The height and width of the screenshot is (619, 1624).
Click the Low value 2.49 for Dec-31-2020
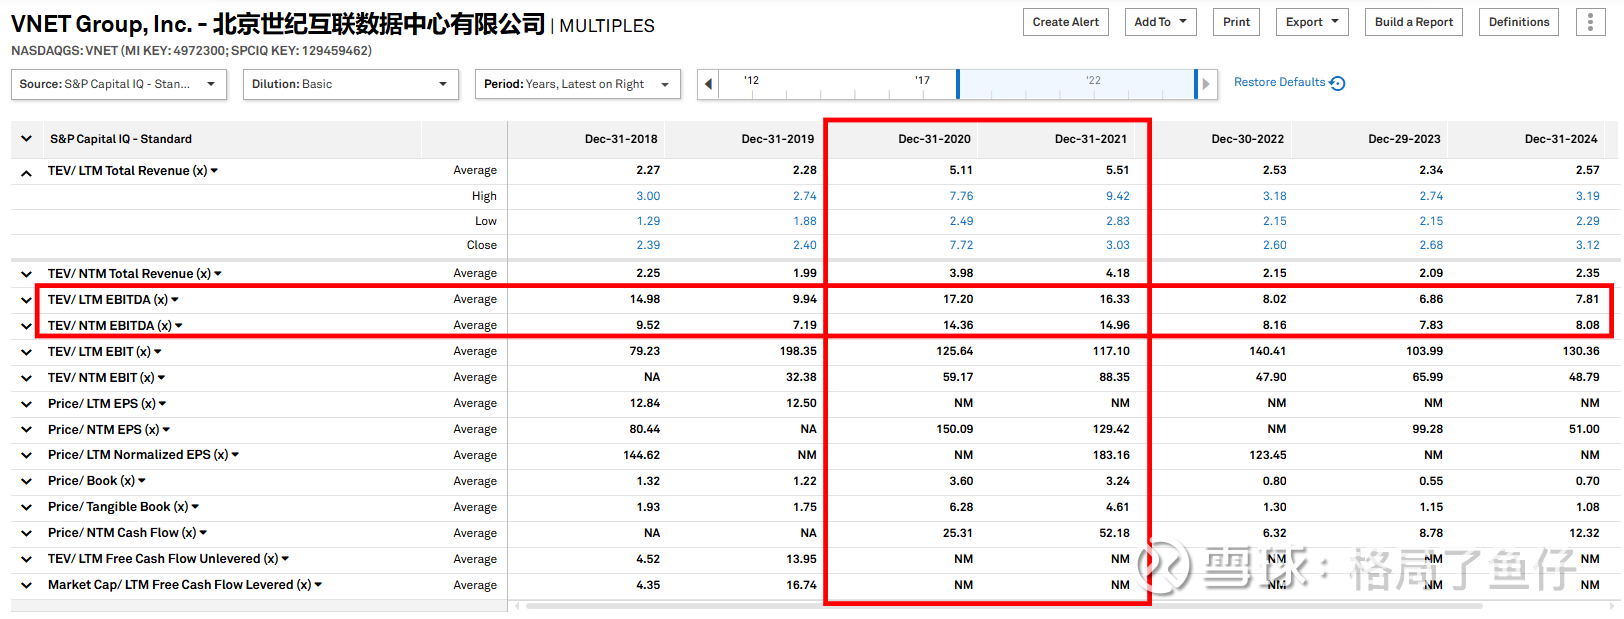pos(961,221)
